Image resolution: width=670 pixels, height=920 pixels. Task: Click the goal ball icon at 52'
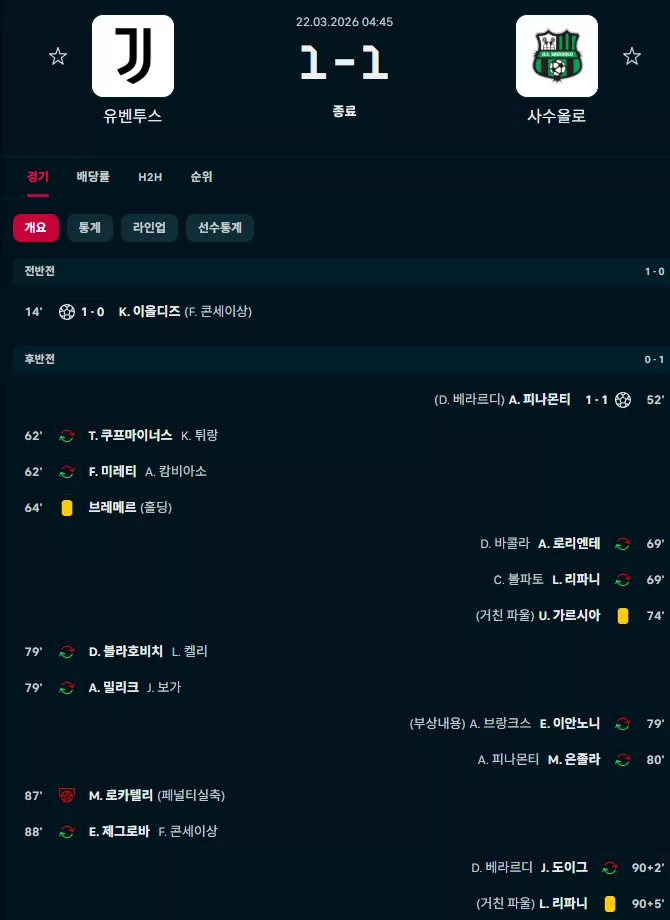623,400
